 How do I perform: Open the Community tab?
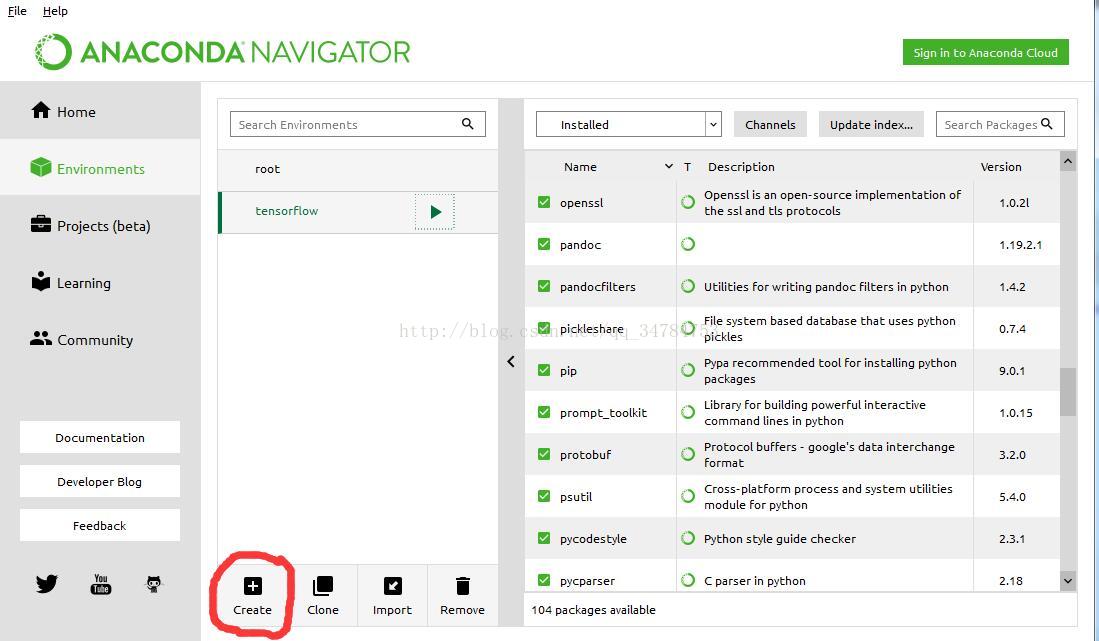click(x=100, y=340)
